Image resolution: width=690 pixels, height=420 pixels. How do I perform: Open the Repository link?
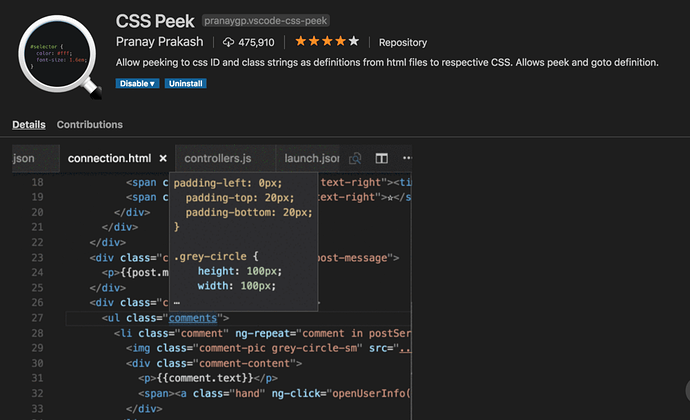click(x=403, y=43)
